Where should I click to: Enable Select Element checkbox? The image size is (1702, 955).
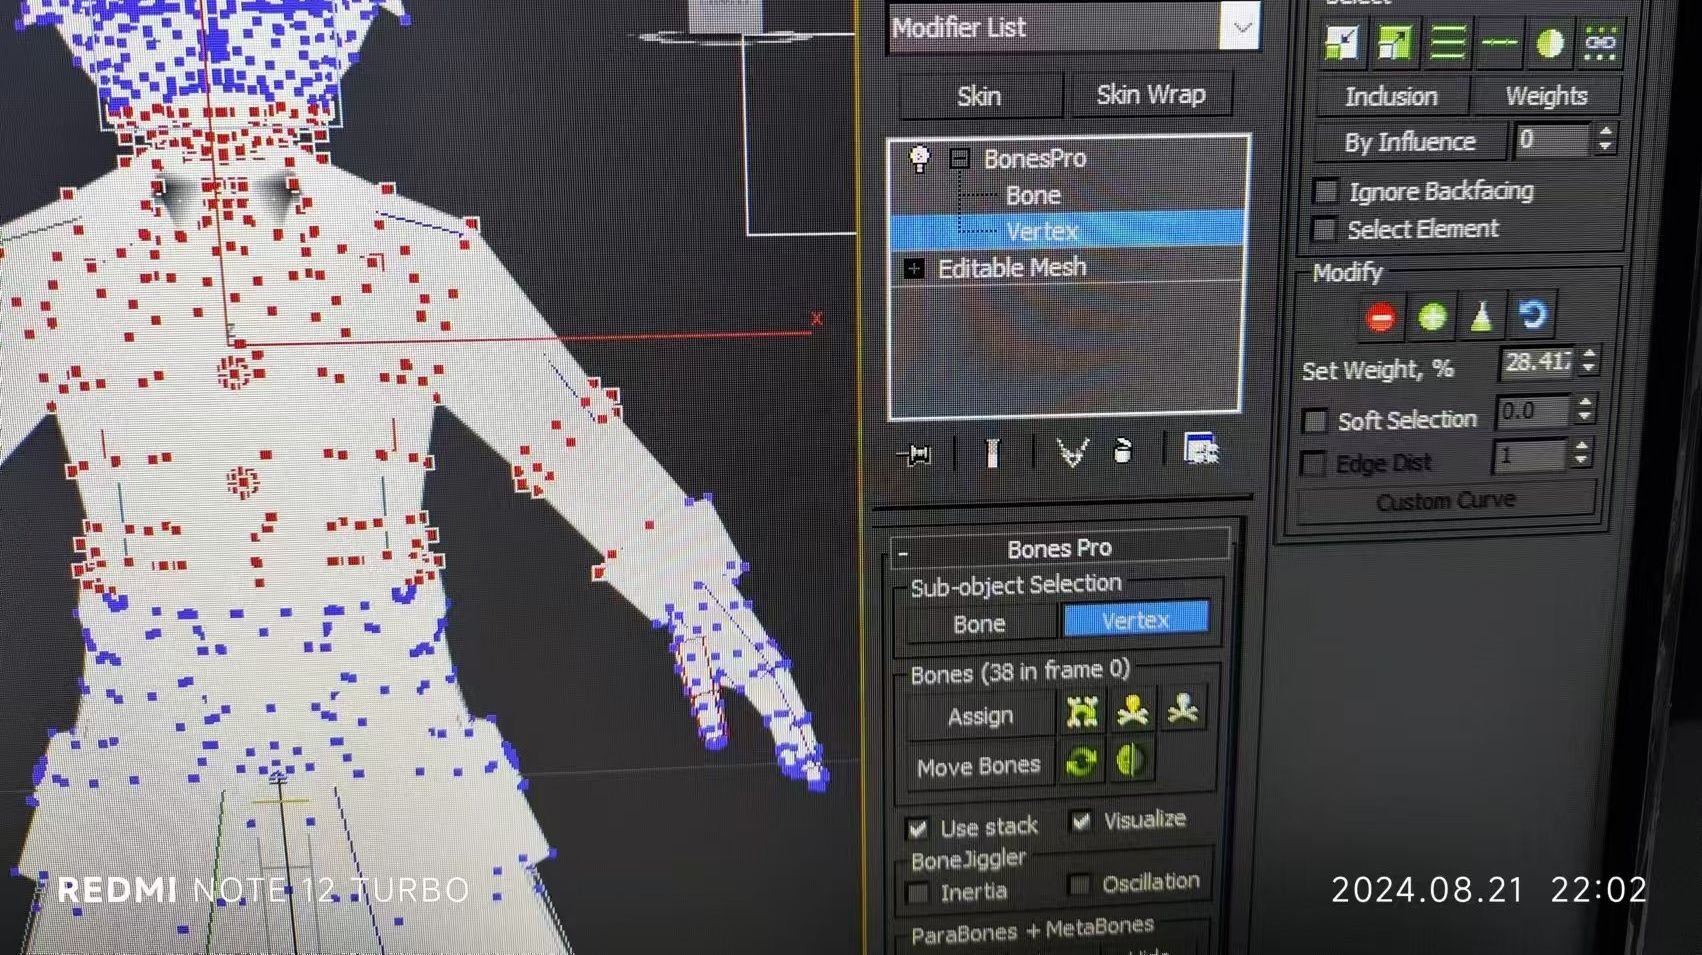(1324, 230)
